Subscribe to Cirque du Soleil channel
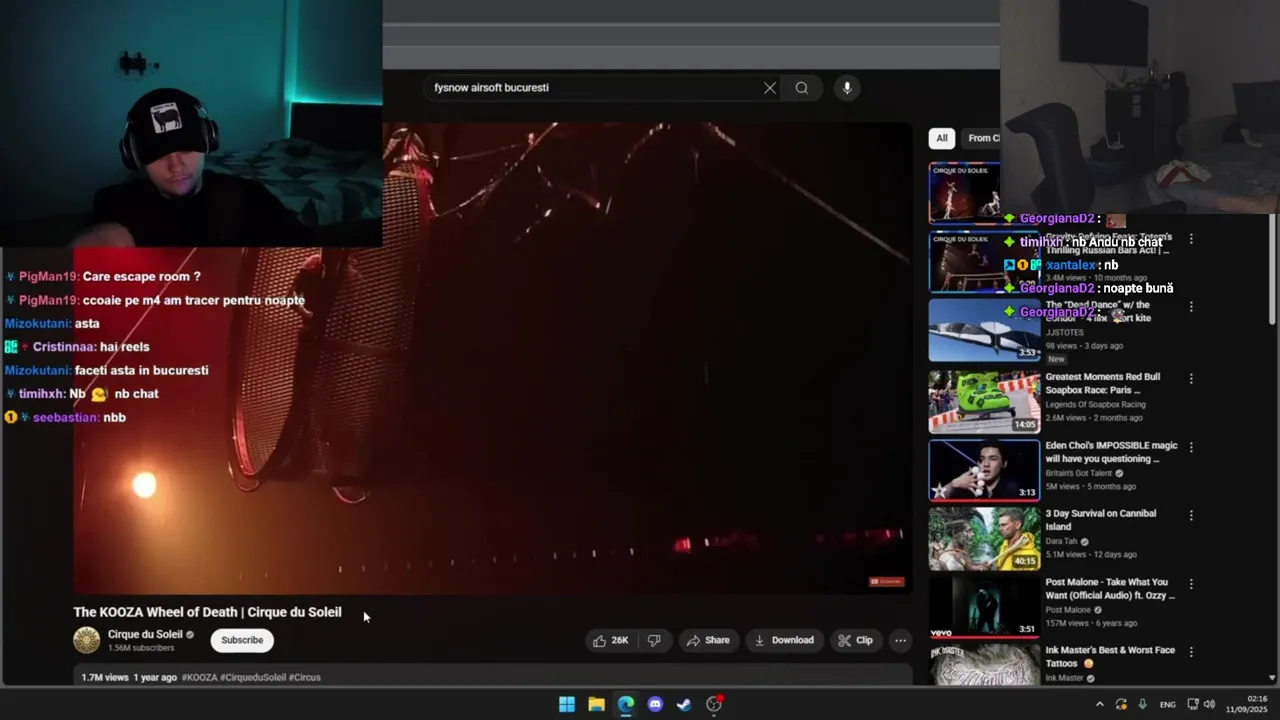 [242, 640]
